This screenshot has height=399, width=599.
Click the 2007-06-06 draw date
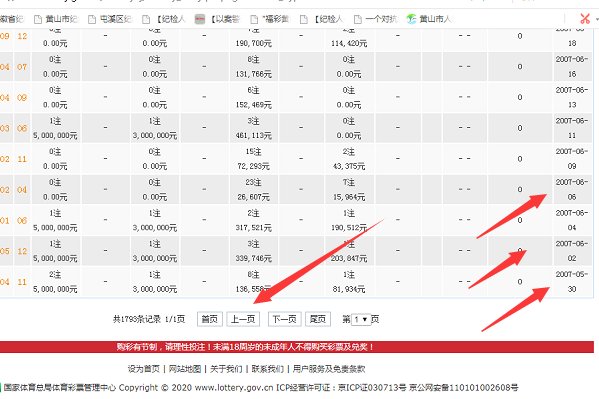(571, 190)
